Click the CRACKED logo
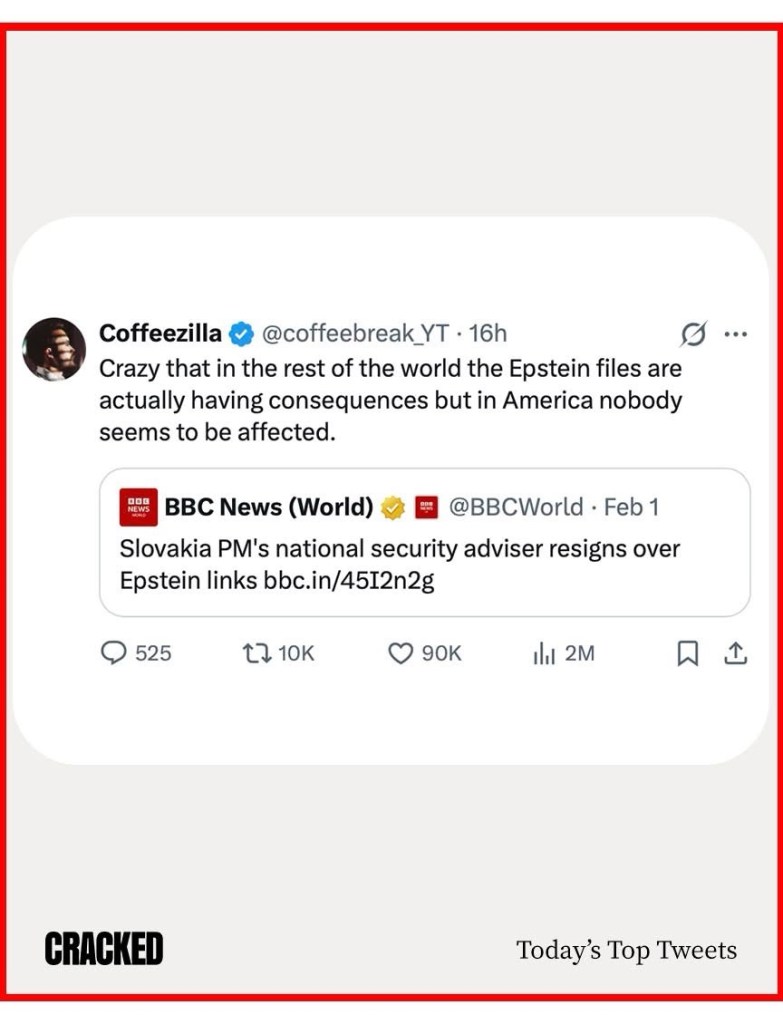Screen dimensions: 783x1024 pos(103,948)
